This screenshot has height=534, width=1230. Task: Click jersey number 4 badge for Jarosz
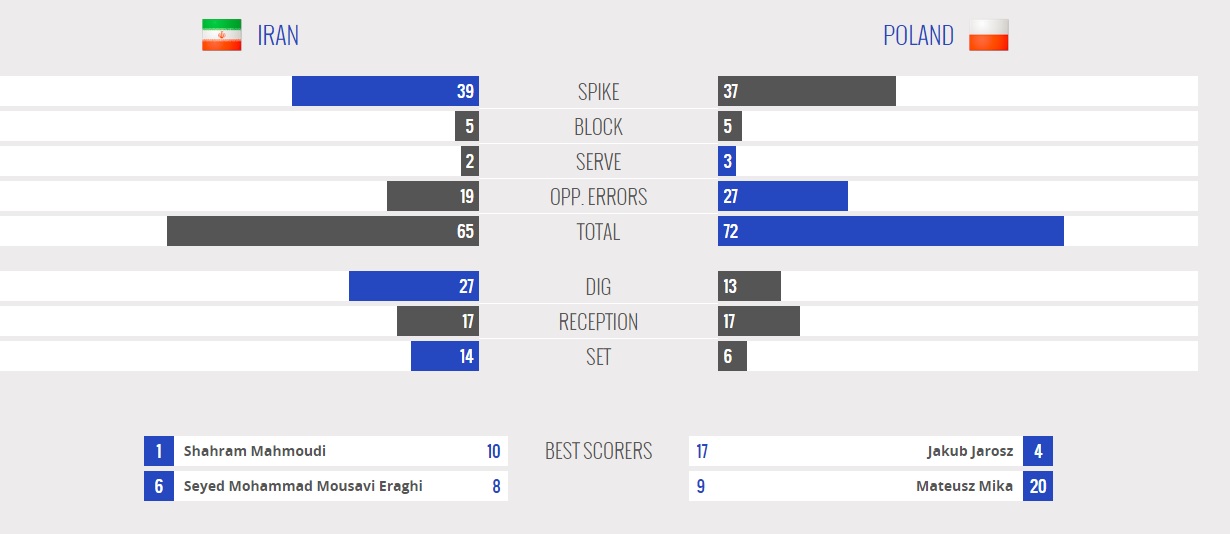1038,451
